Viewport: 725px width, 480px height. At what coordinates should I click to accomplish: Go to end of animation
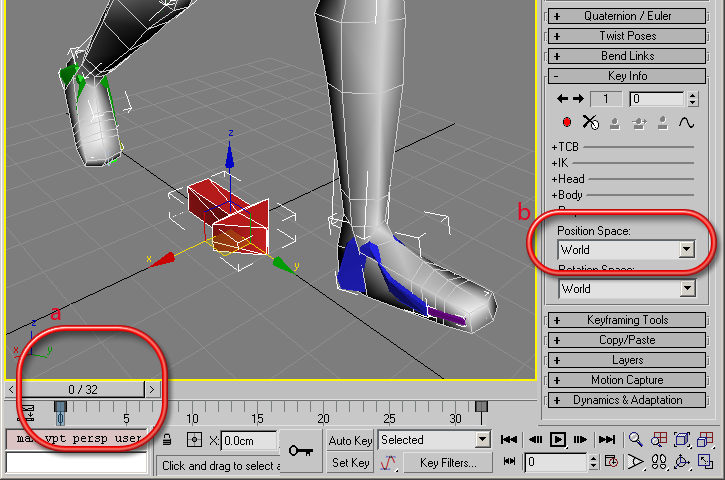[607, 439]
